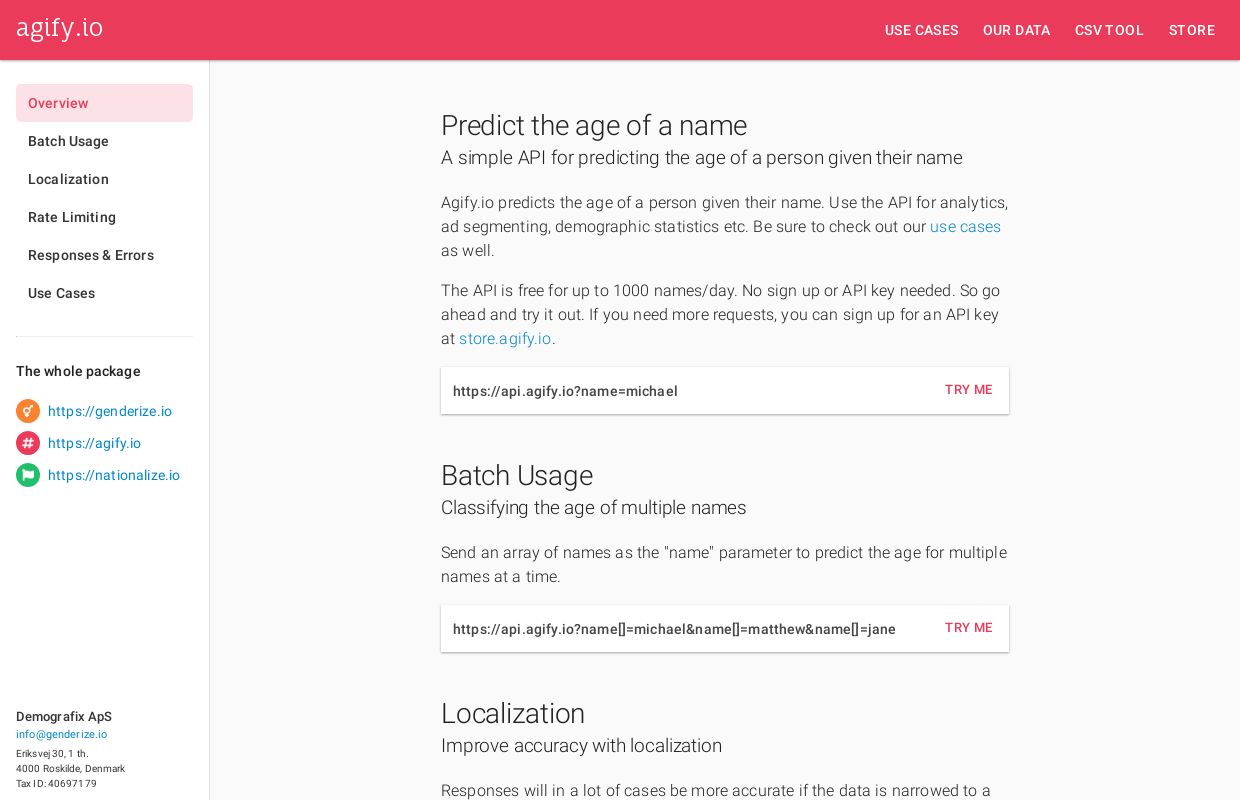Screen dimensions: 1240x800
Task: Open the https://nationalize.io link
Action: point(114,475)
